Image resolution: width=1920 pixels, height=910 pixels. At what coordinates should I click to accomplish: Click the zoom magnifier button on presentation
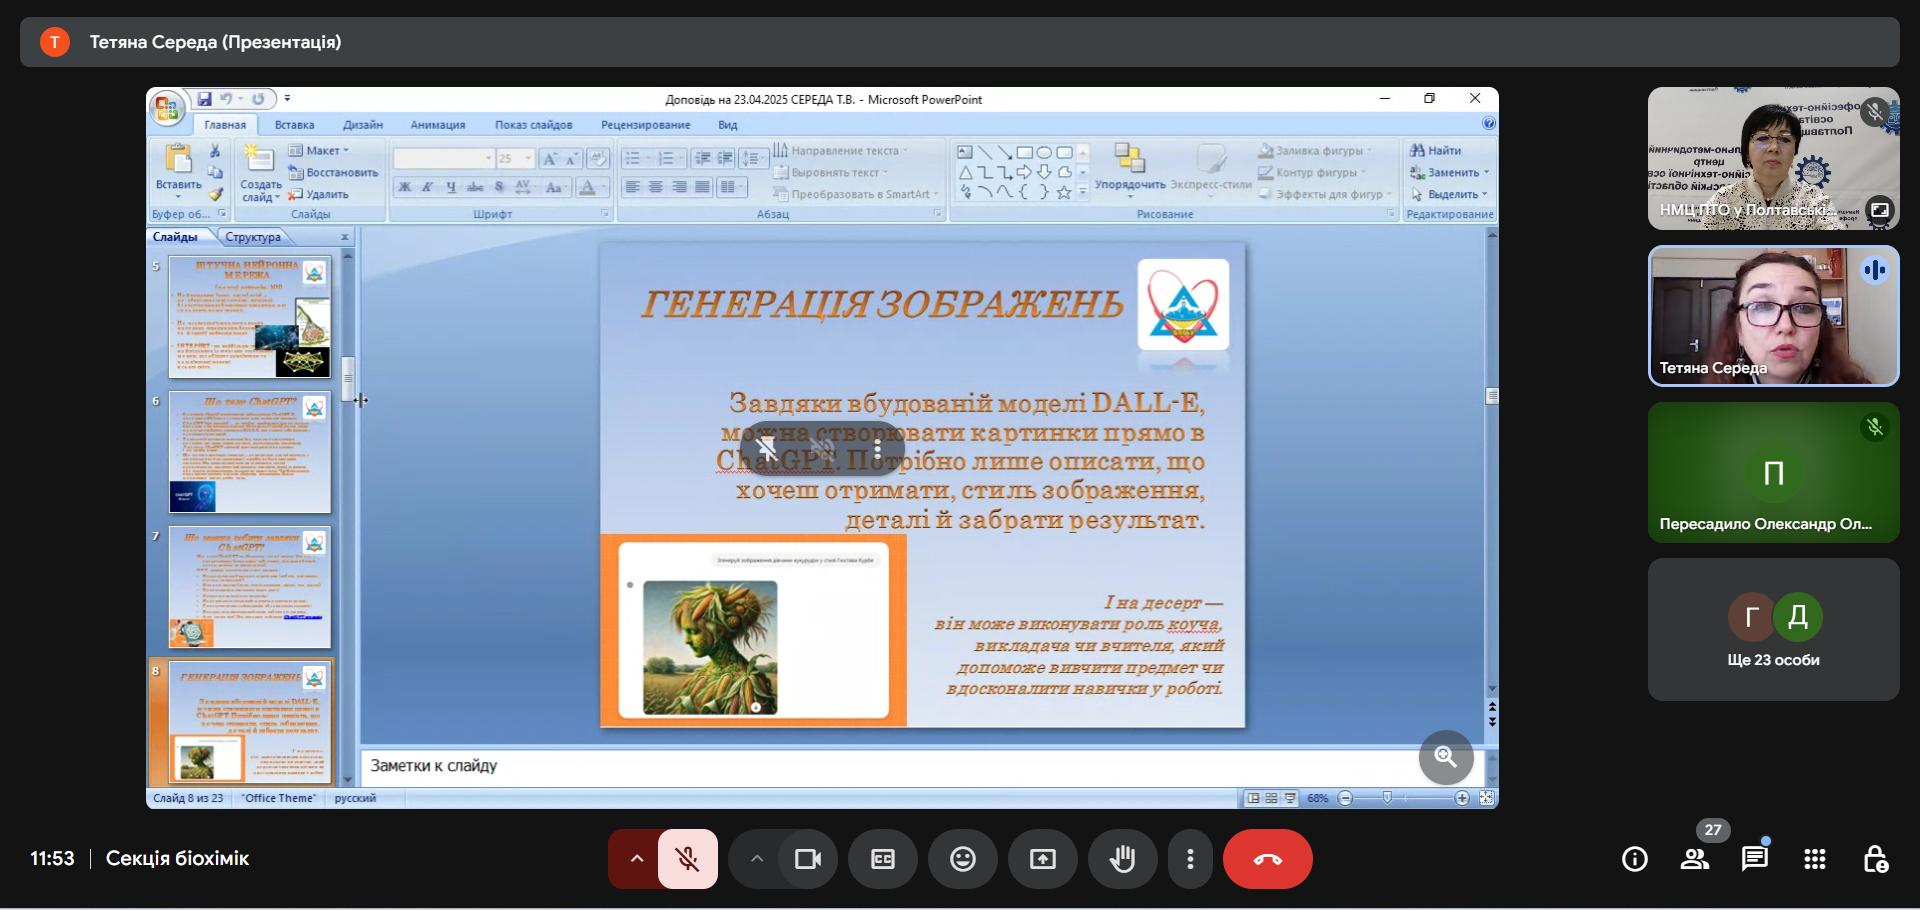click(x=1445, y=757)
